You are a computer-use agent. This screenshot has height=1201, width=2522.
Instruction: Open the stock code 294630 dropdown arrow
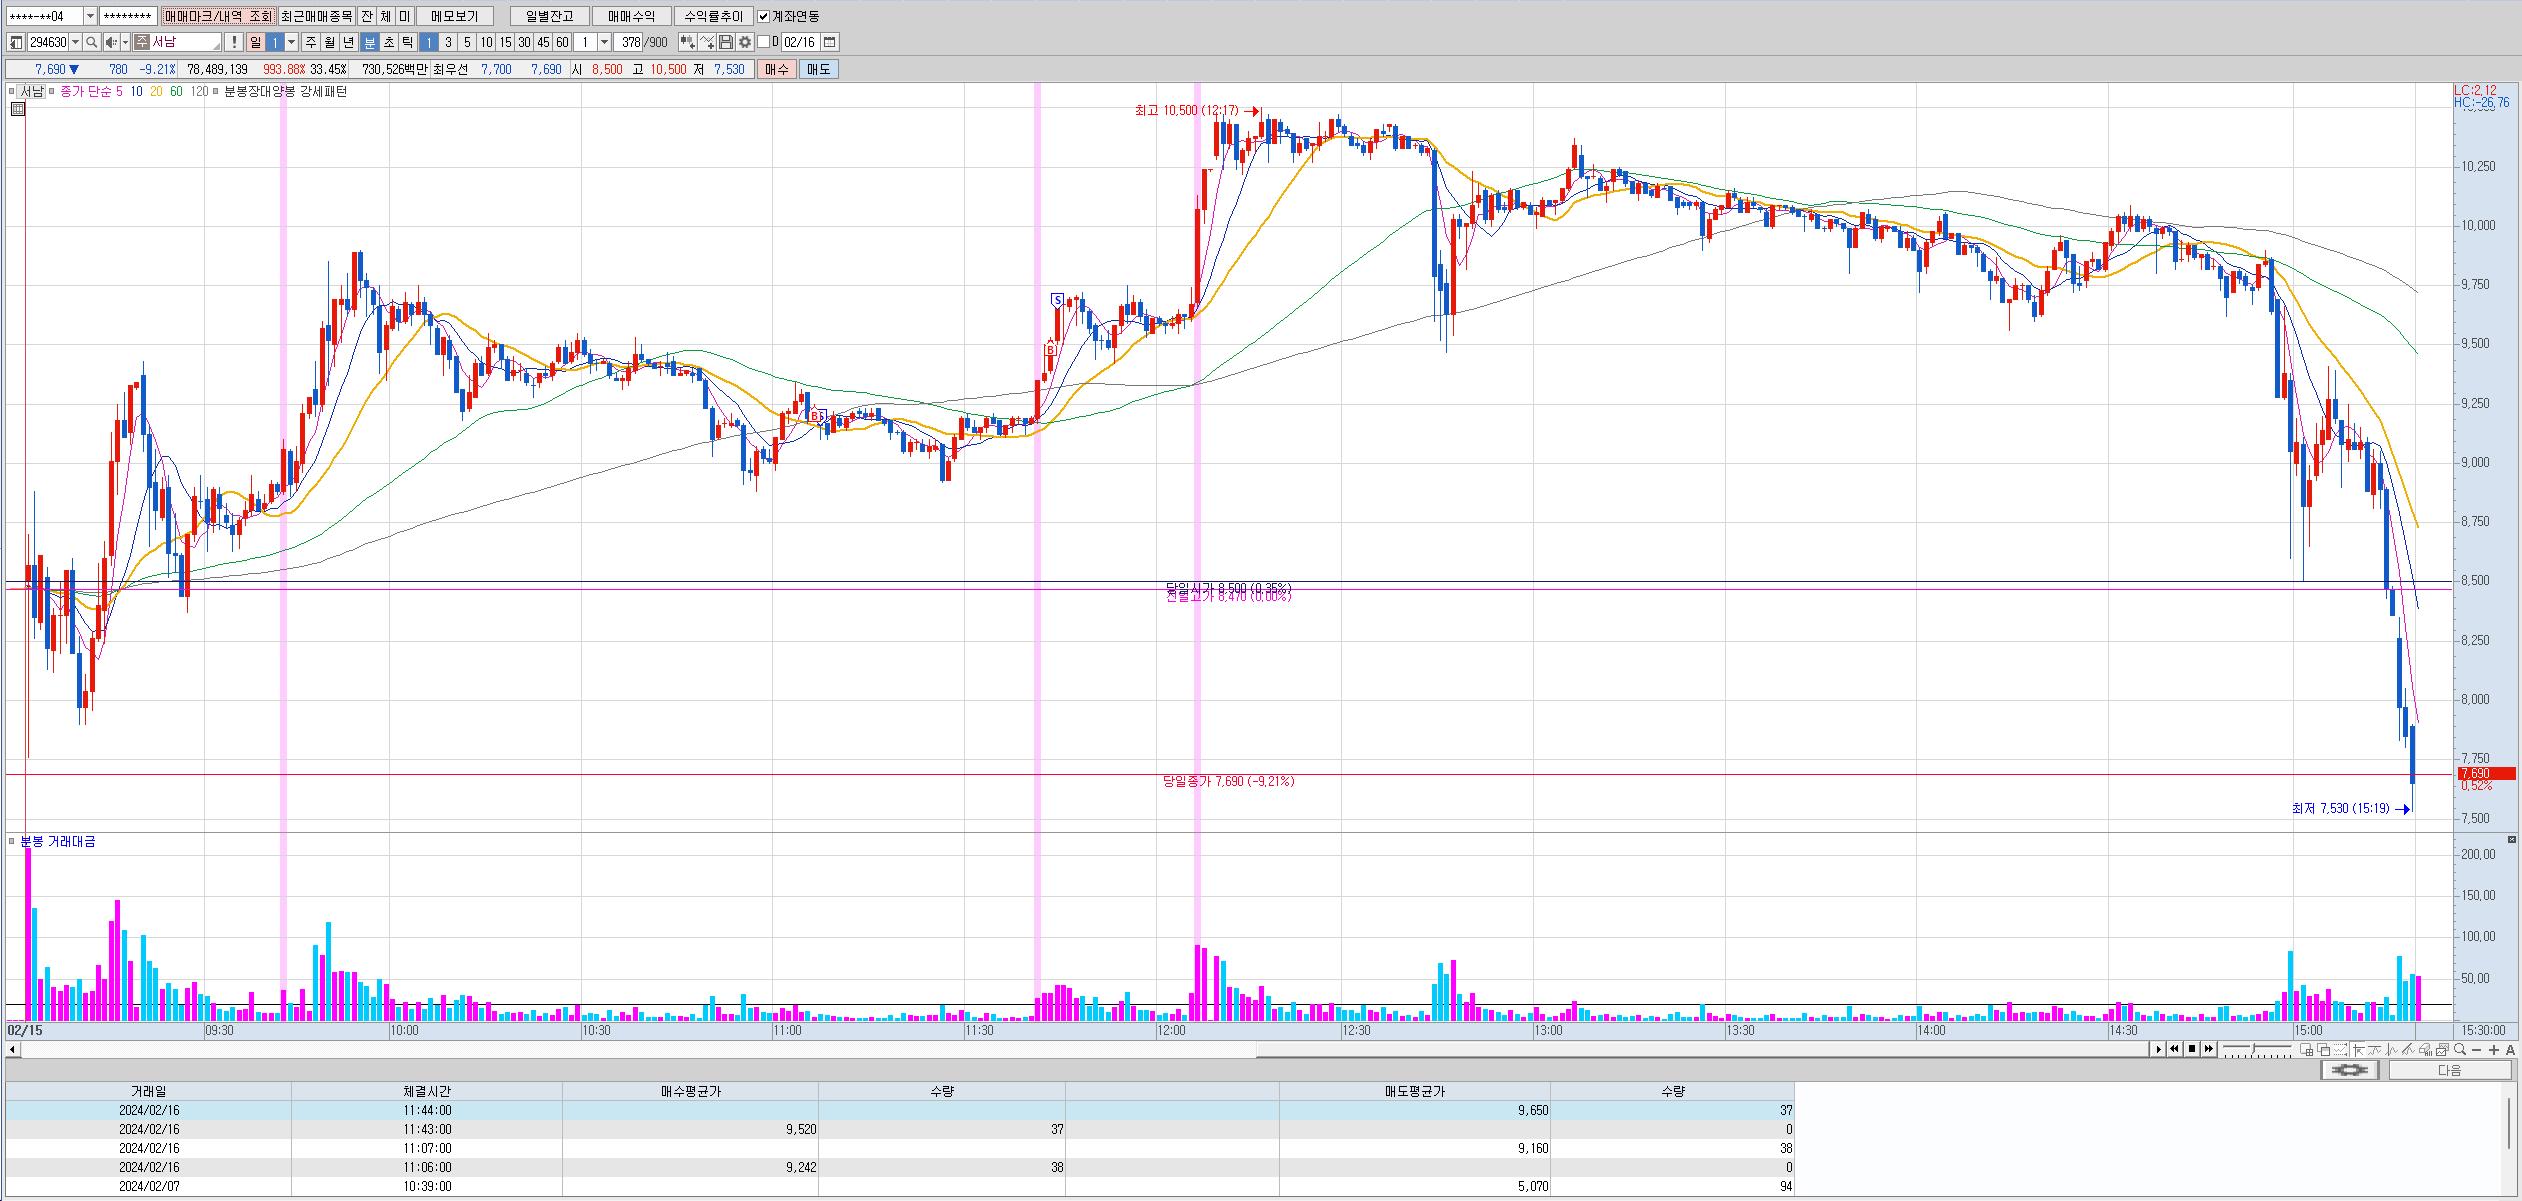pyautogui.click(x=76, y=42)
